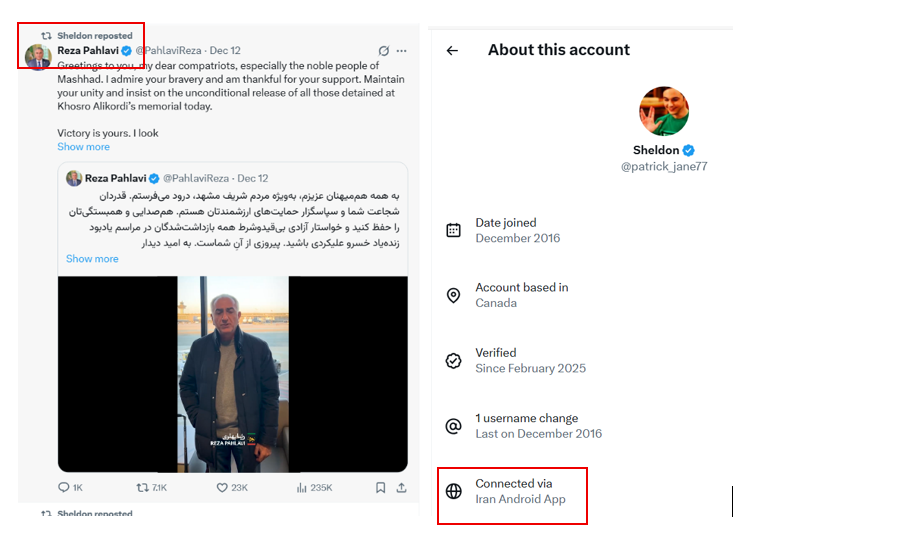Open Reza Pahlavi's profile avatar on main post
924x535 pixels.
38,56
